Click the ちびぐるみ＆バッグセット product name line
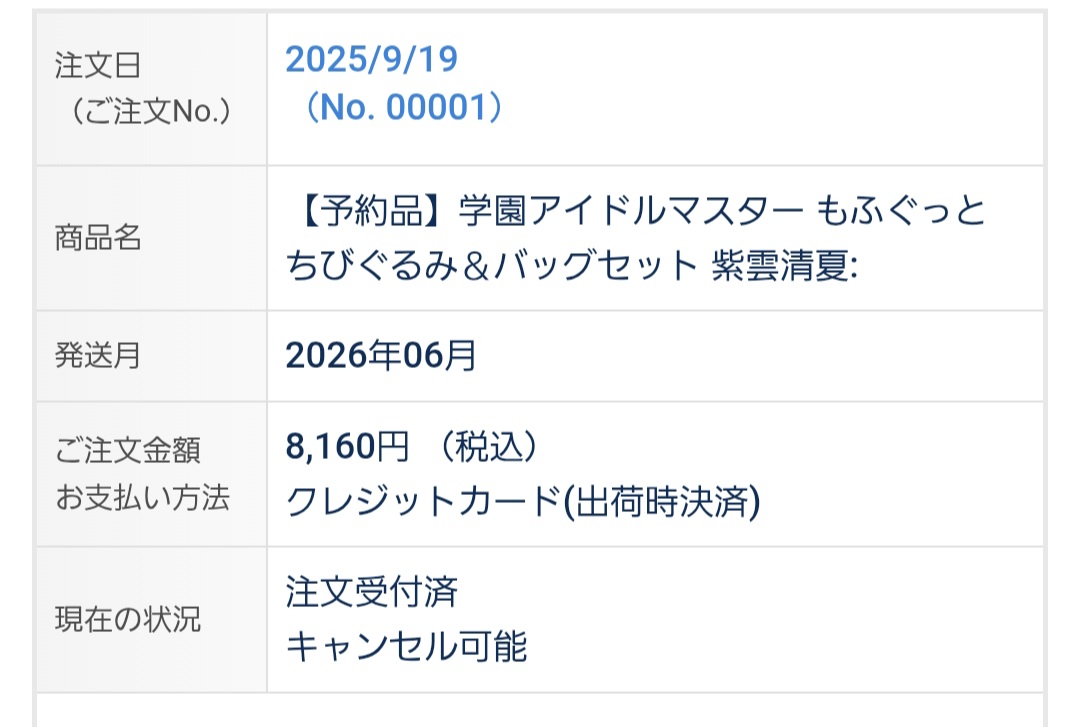This screenshot has width=1080, height=727. tap(490, 266)
